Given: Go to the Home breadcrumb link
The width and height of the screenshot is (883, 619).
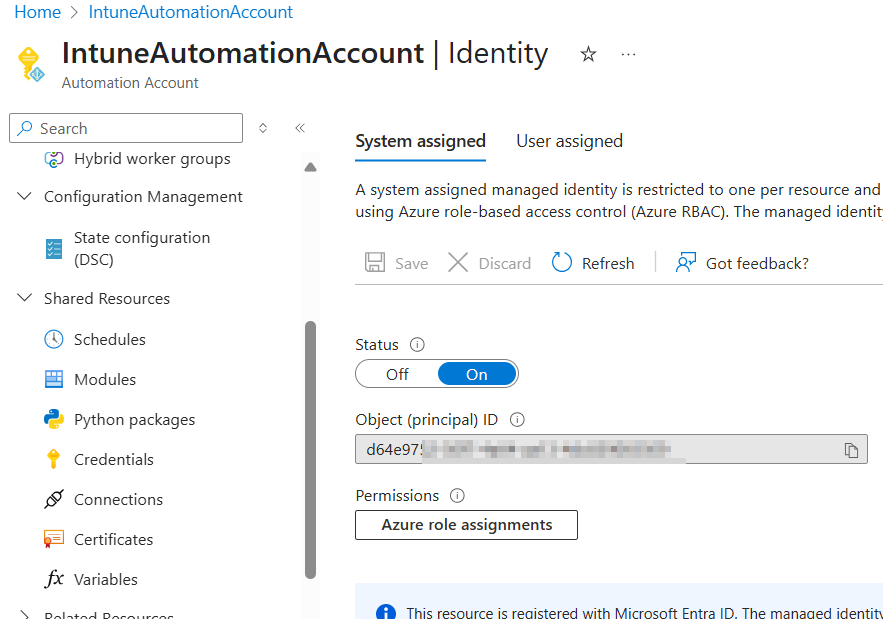Looking at the screenshot, I should tap(37, 12).
